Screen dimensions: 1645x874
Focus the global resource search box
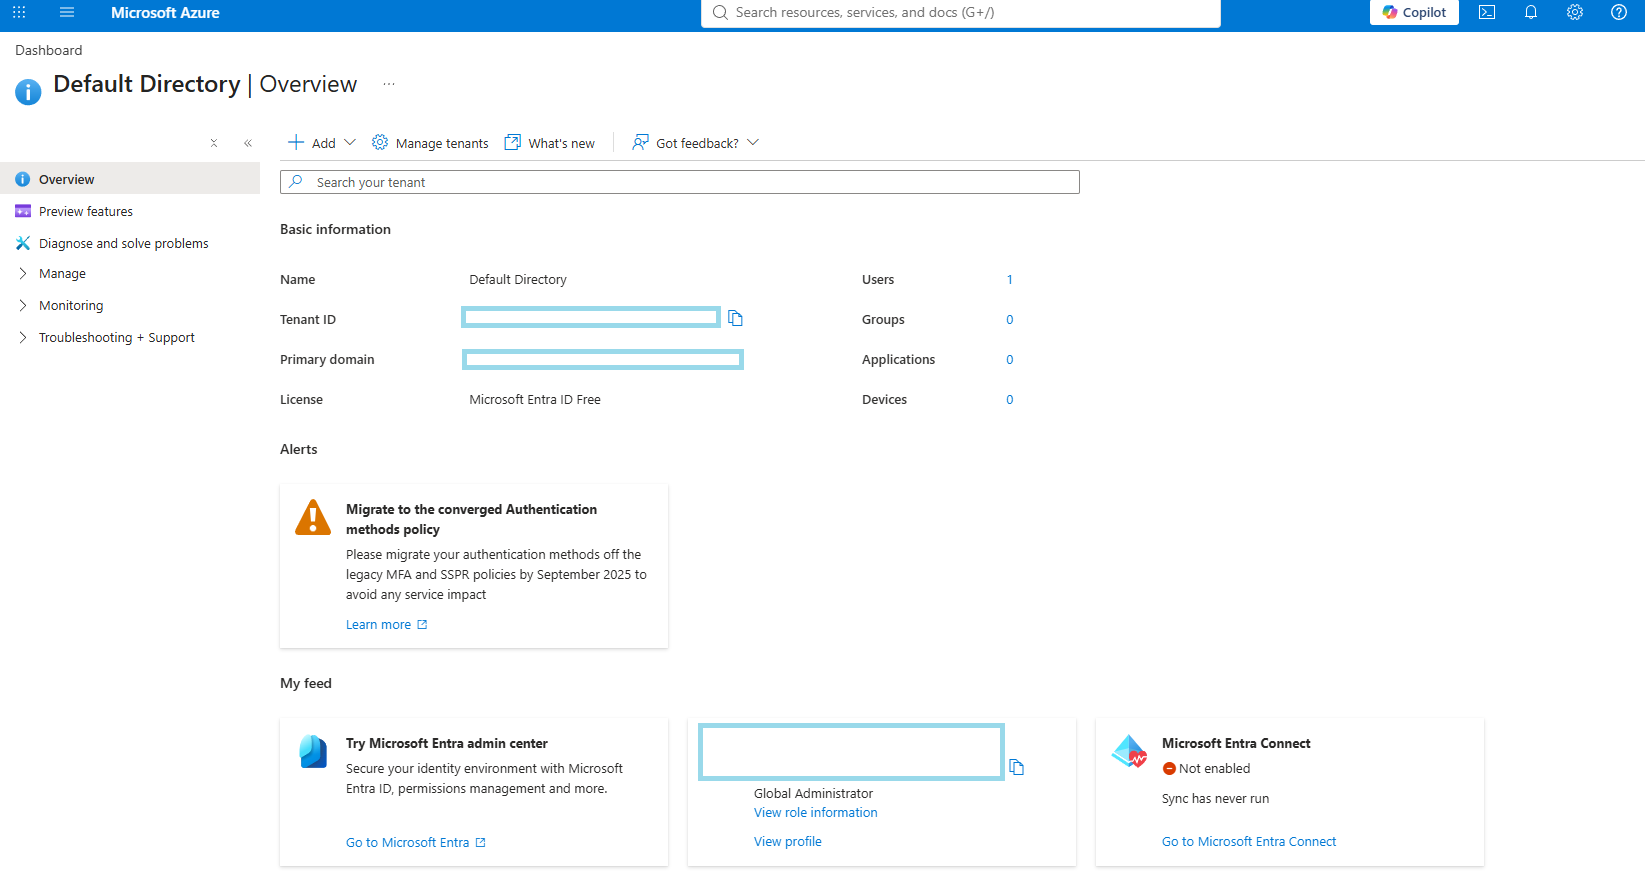tap(961, 13)
